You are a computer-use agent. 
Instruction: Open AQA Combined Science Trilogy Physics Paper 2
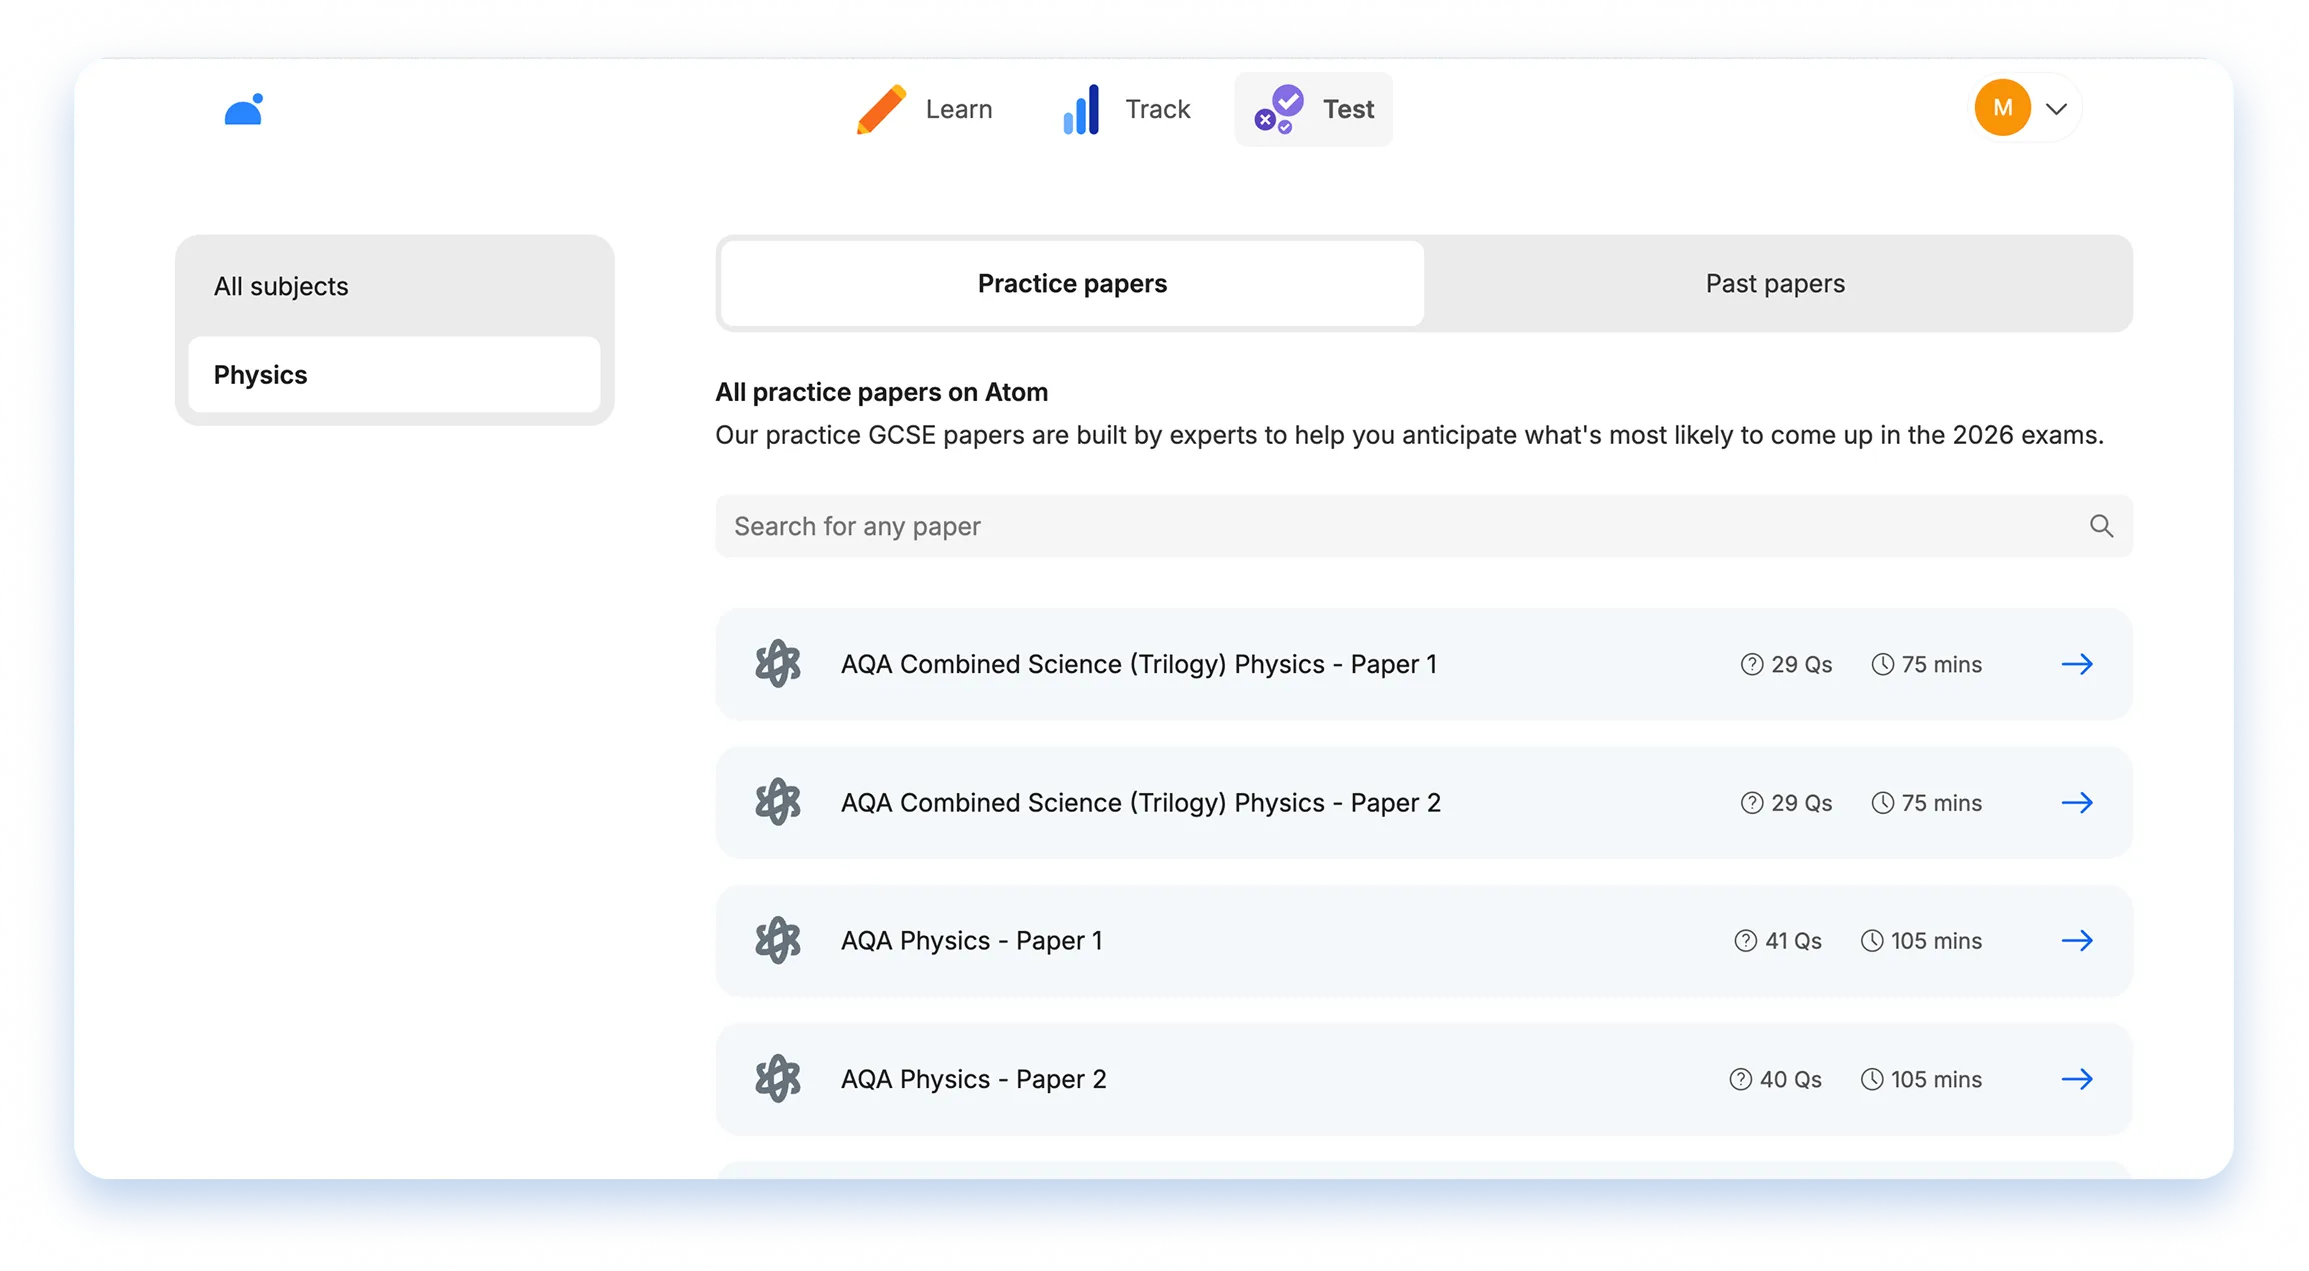(1424, 803)
